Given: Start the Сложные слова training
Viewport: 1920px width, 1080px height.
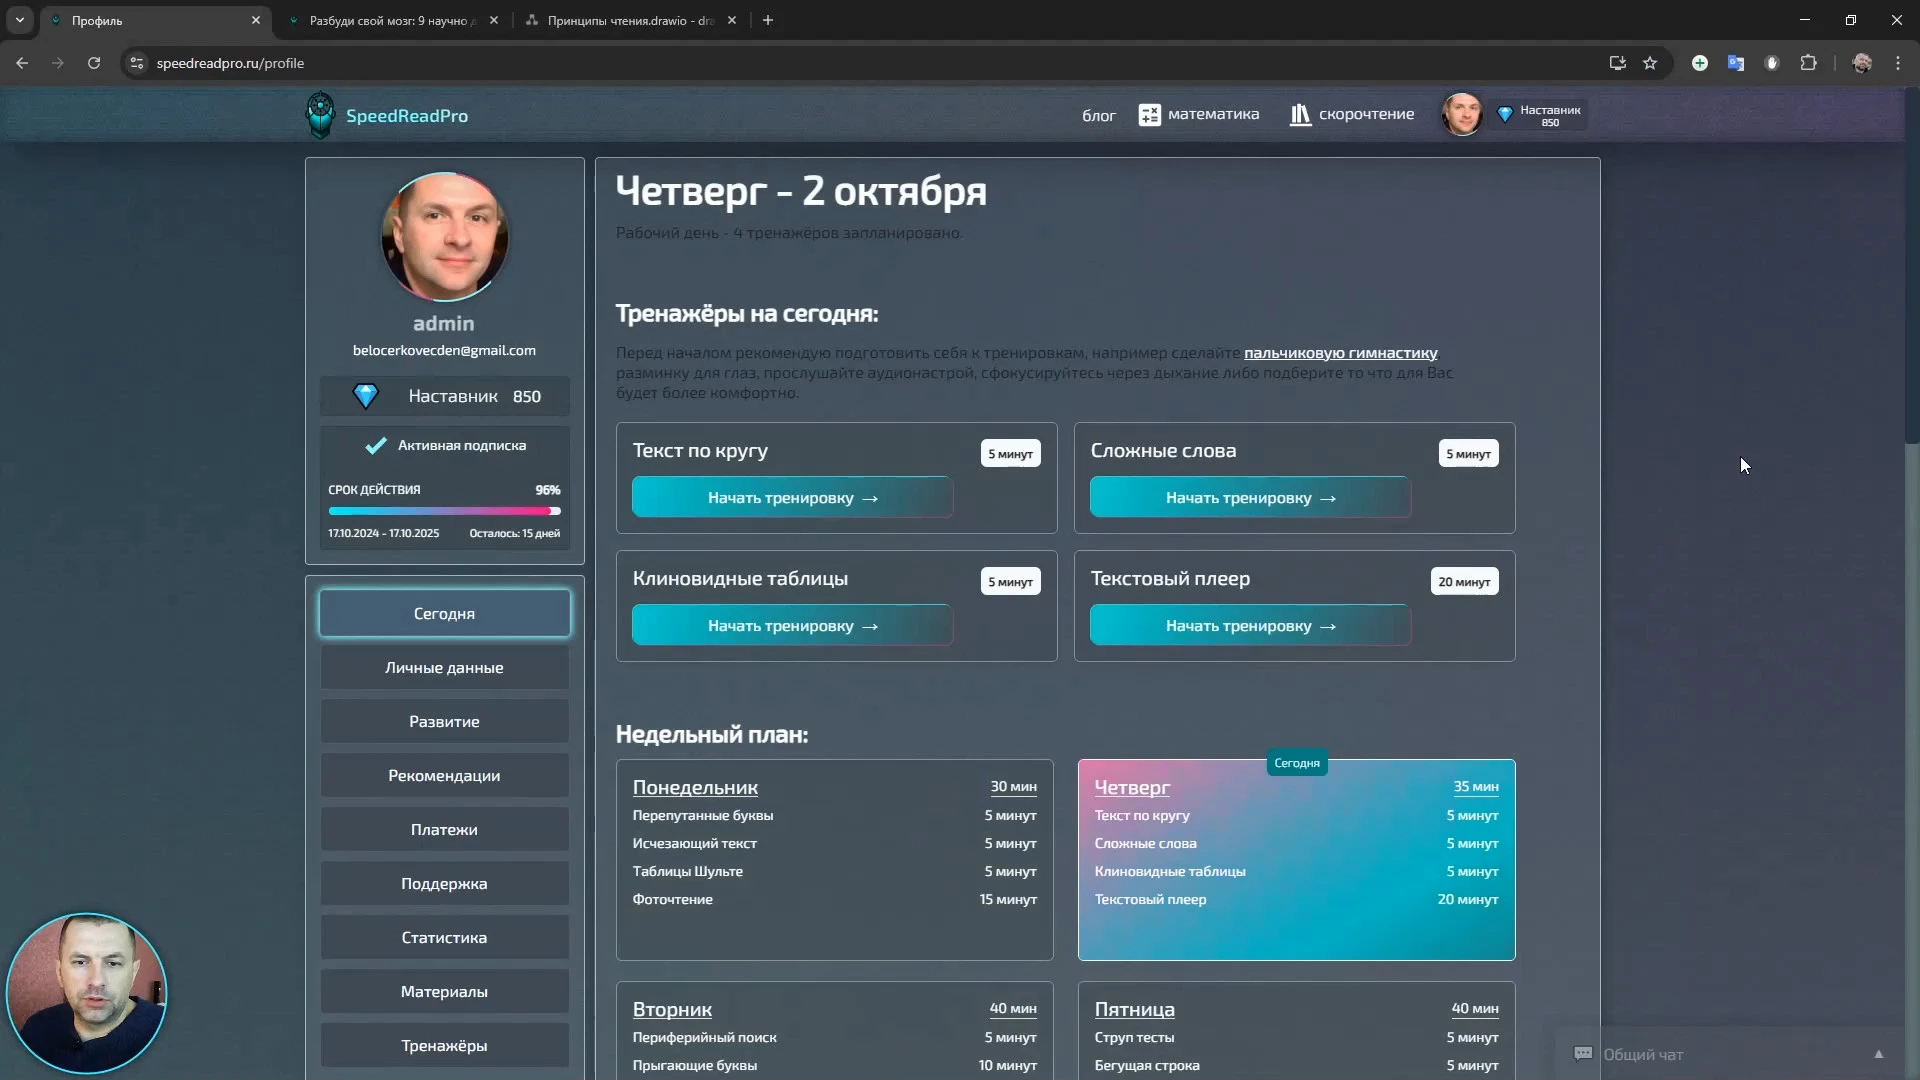Looking at the screenshot, I should tap(1250, 498).
